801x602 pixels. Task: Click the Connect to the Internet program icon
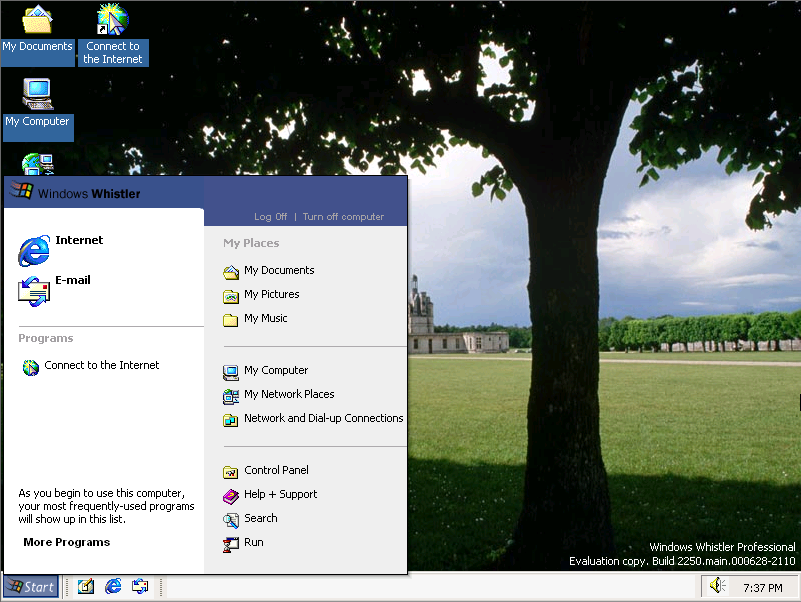click(31, 367)
